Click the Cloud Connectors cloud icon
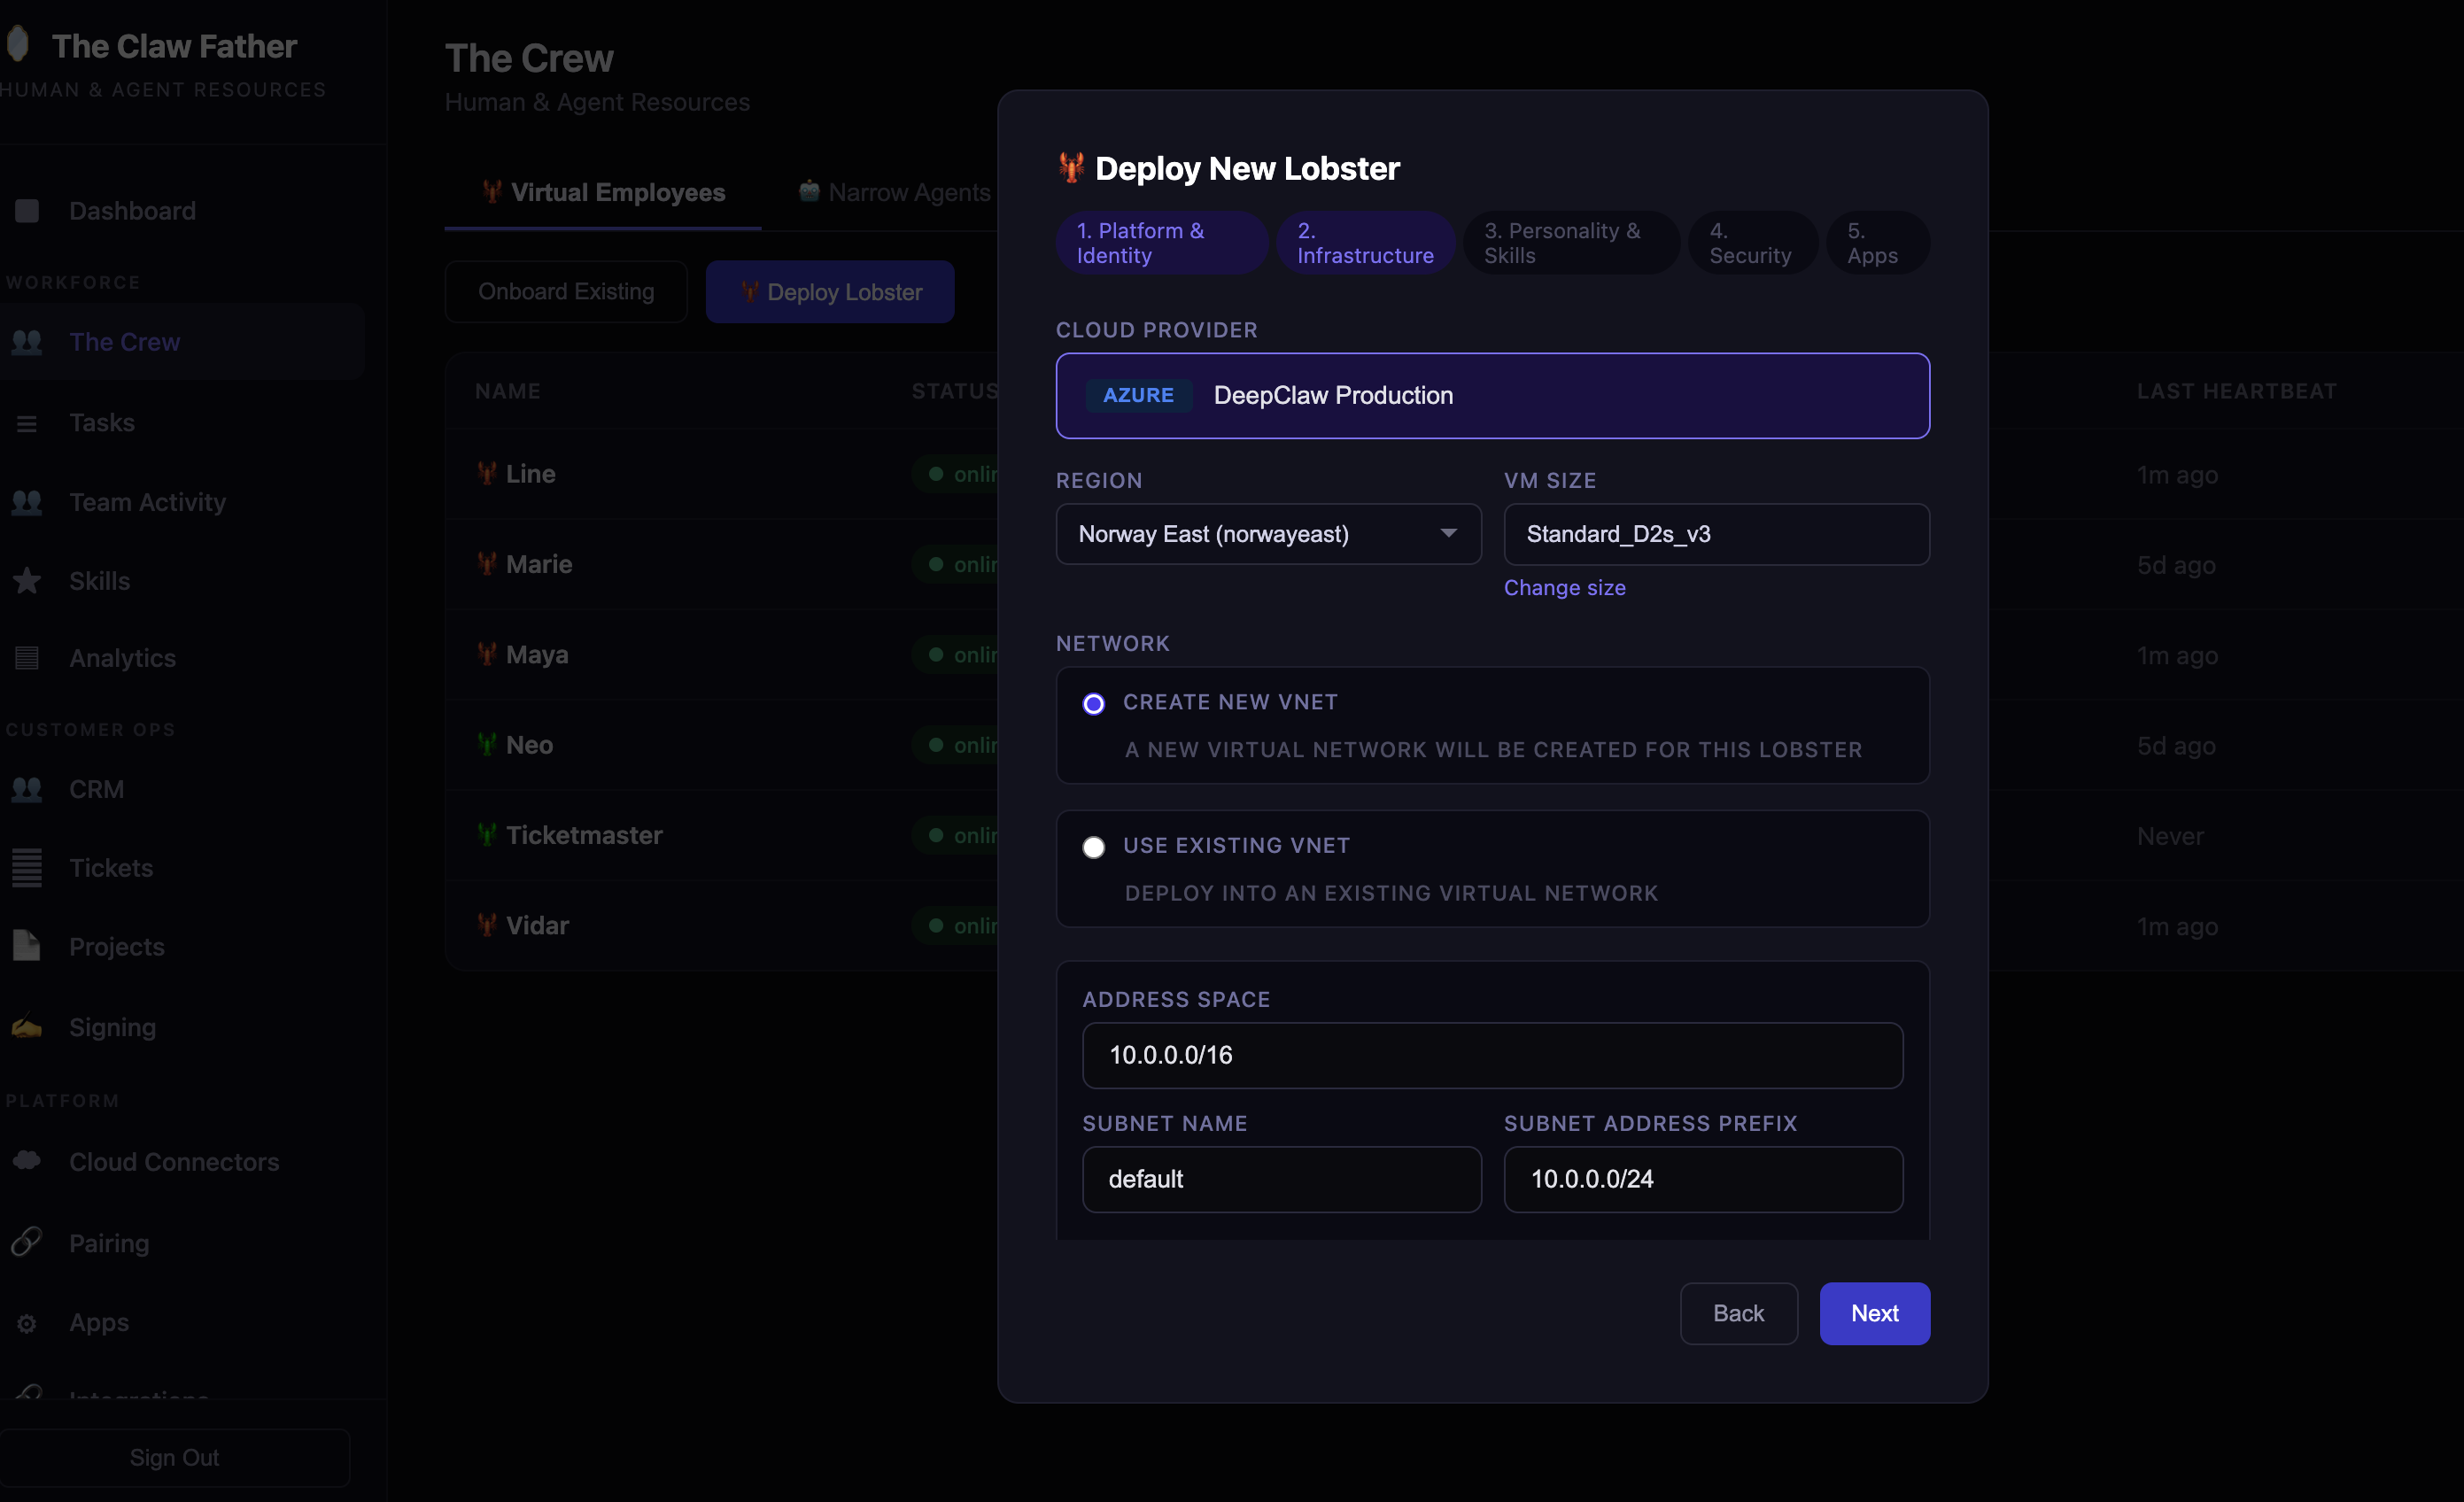 pos(27,1160)
